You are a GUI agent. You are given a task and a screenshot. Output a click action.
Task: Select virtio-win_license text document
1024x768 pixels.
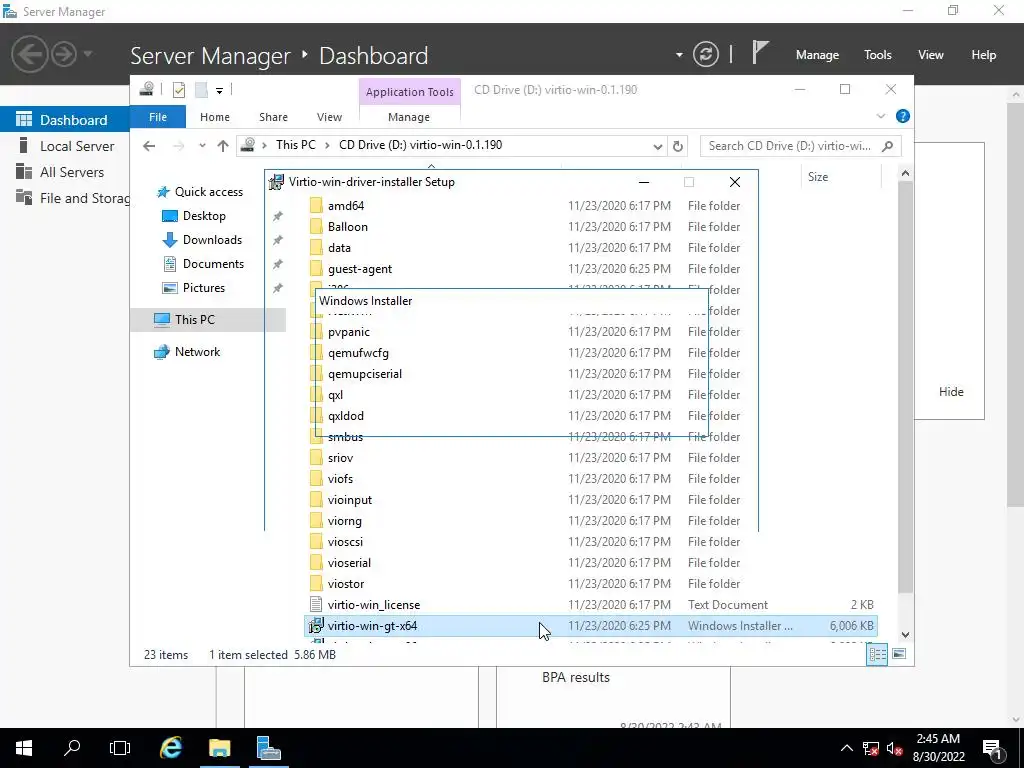pyautogui.click(x=374, y=605)
